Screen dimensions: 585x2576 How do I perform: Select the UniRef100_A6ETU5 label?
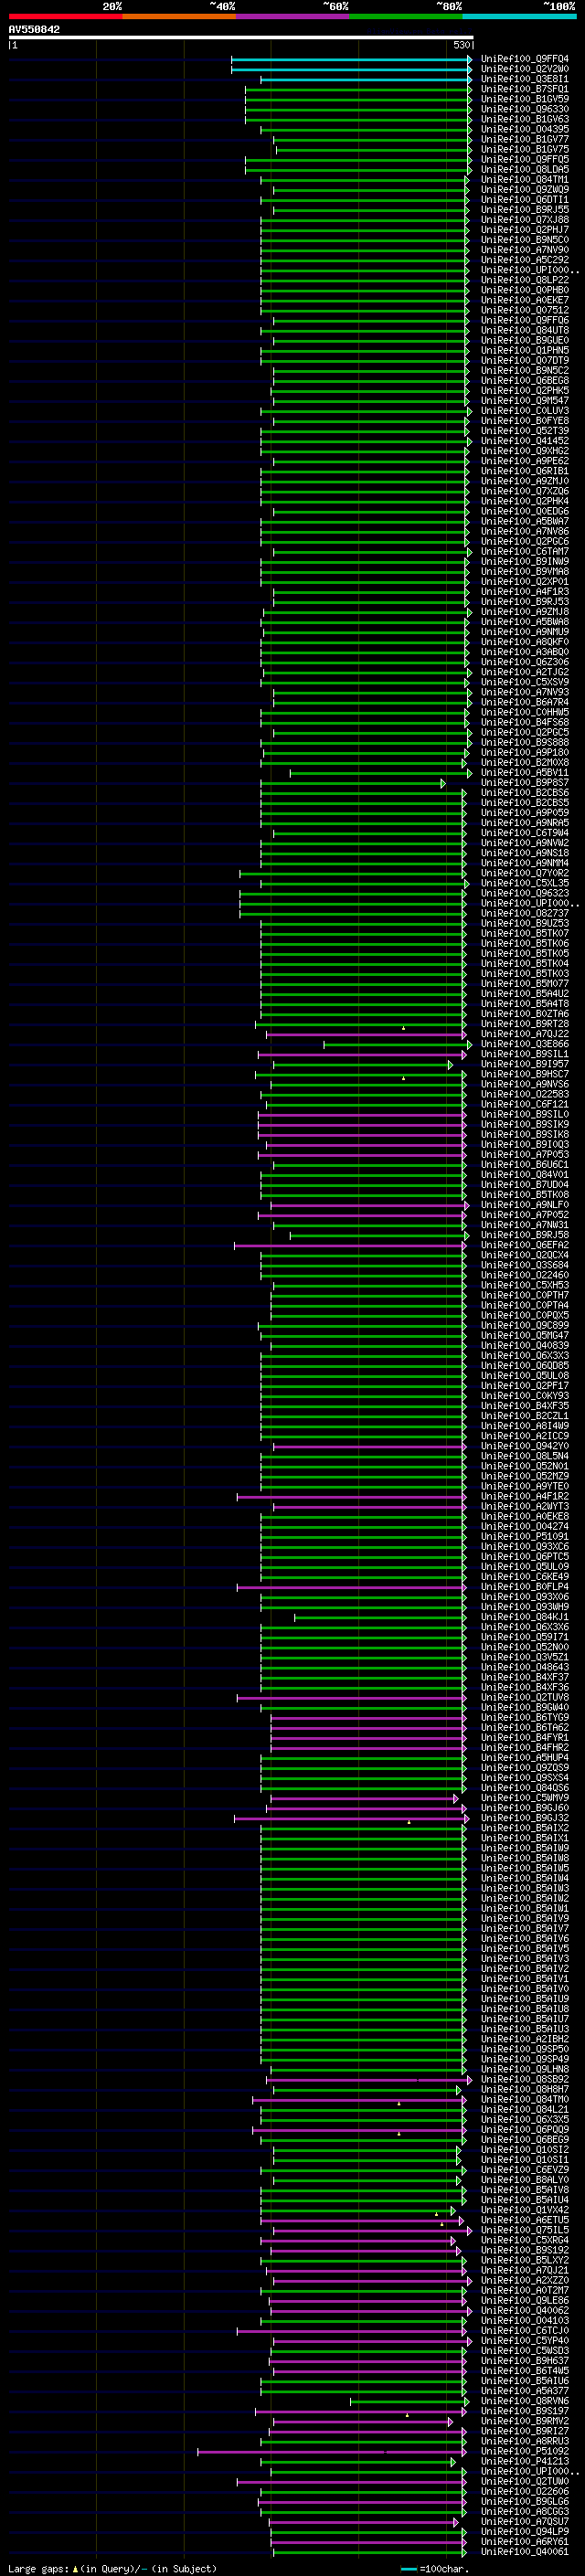tap(524, 2220)
